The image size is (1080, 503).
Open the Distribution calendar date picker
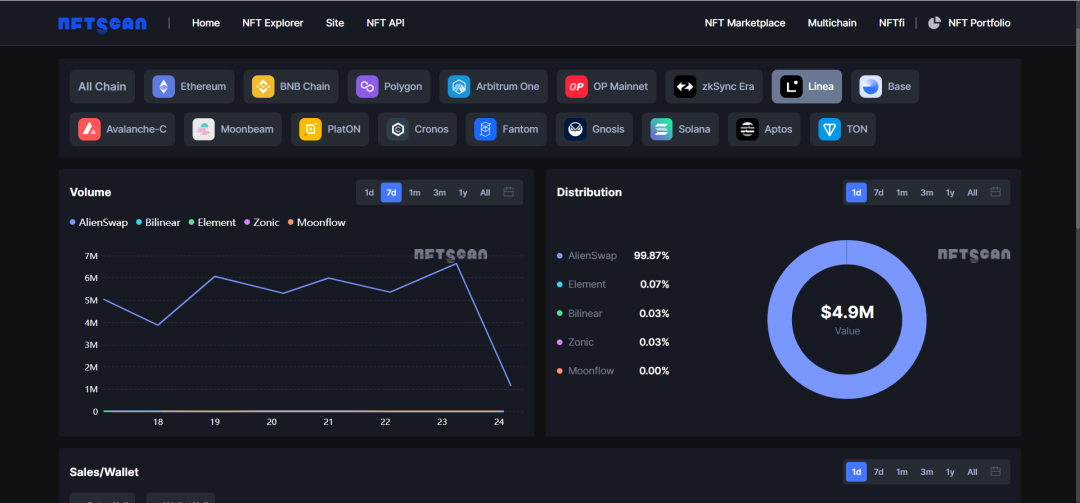[995, 192]
